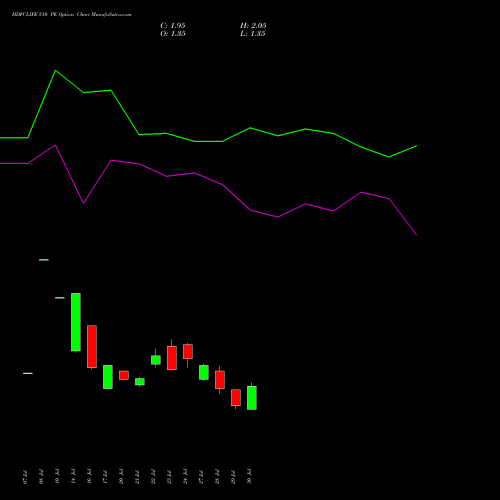Select the tallest red candlestick on the chart
This screenshot has height=500, width=500.
92,347
